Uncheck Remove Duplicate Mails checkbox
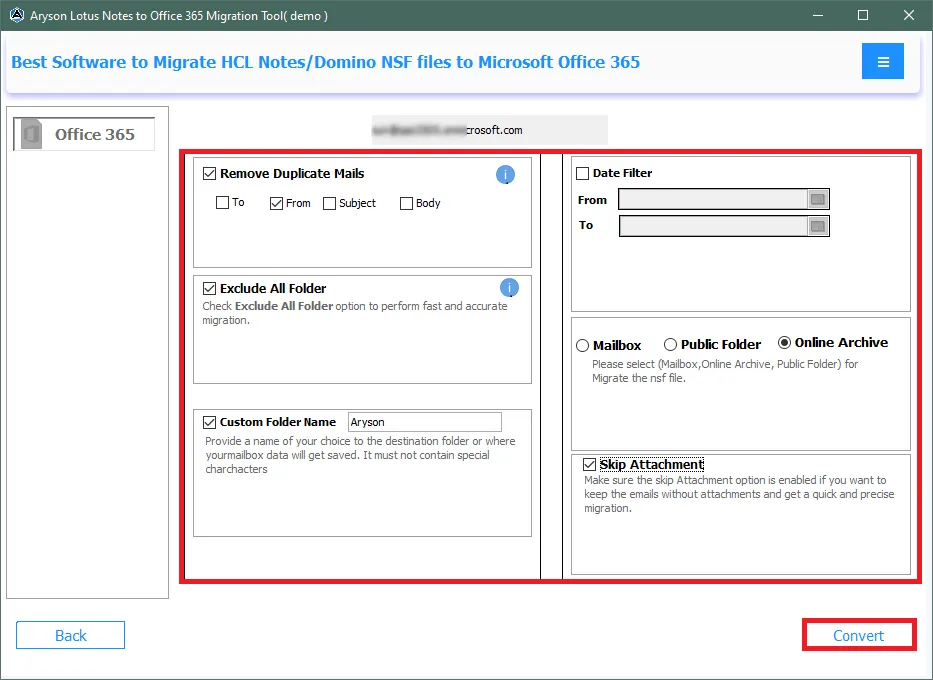The image size is (933, 680). click(209, 174)
